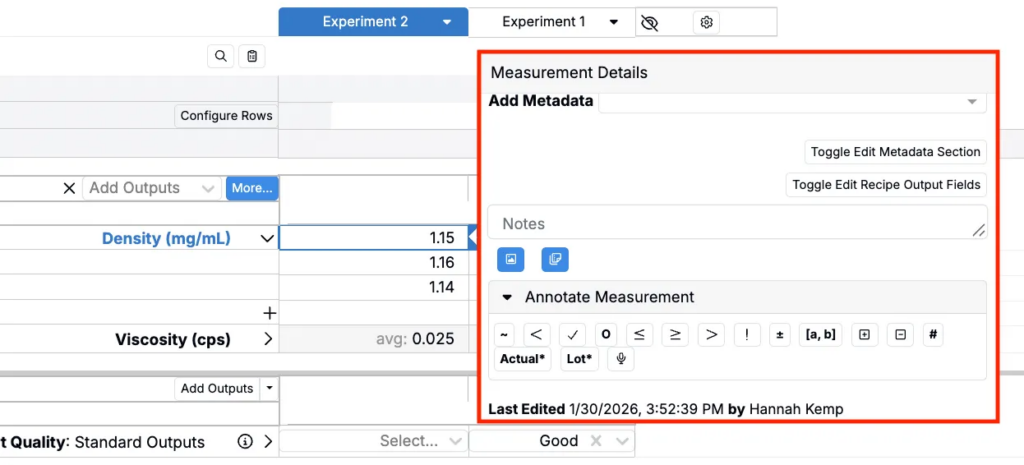The width and height of the screenshot is (1024, 465).
Task: Click the search magnifier icon
Action: (220, 57)
